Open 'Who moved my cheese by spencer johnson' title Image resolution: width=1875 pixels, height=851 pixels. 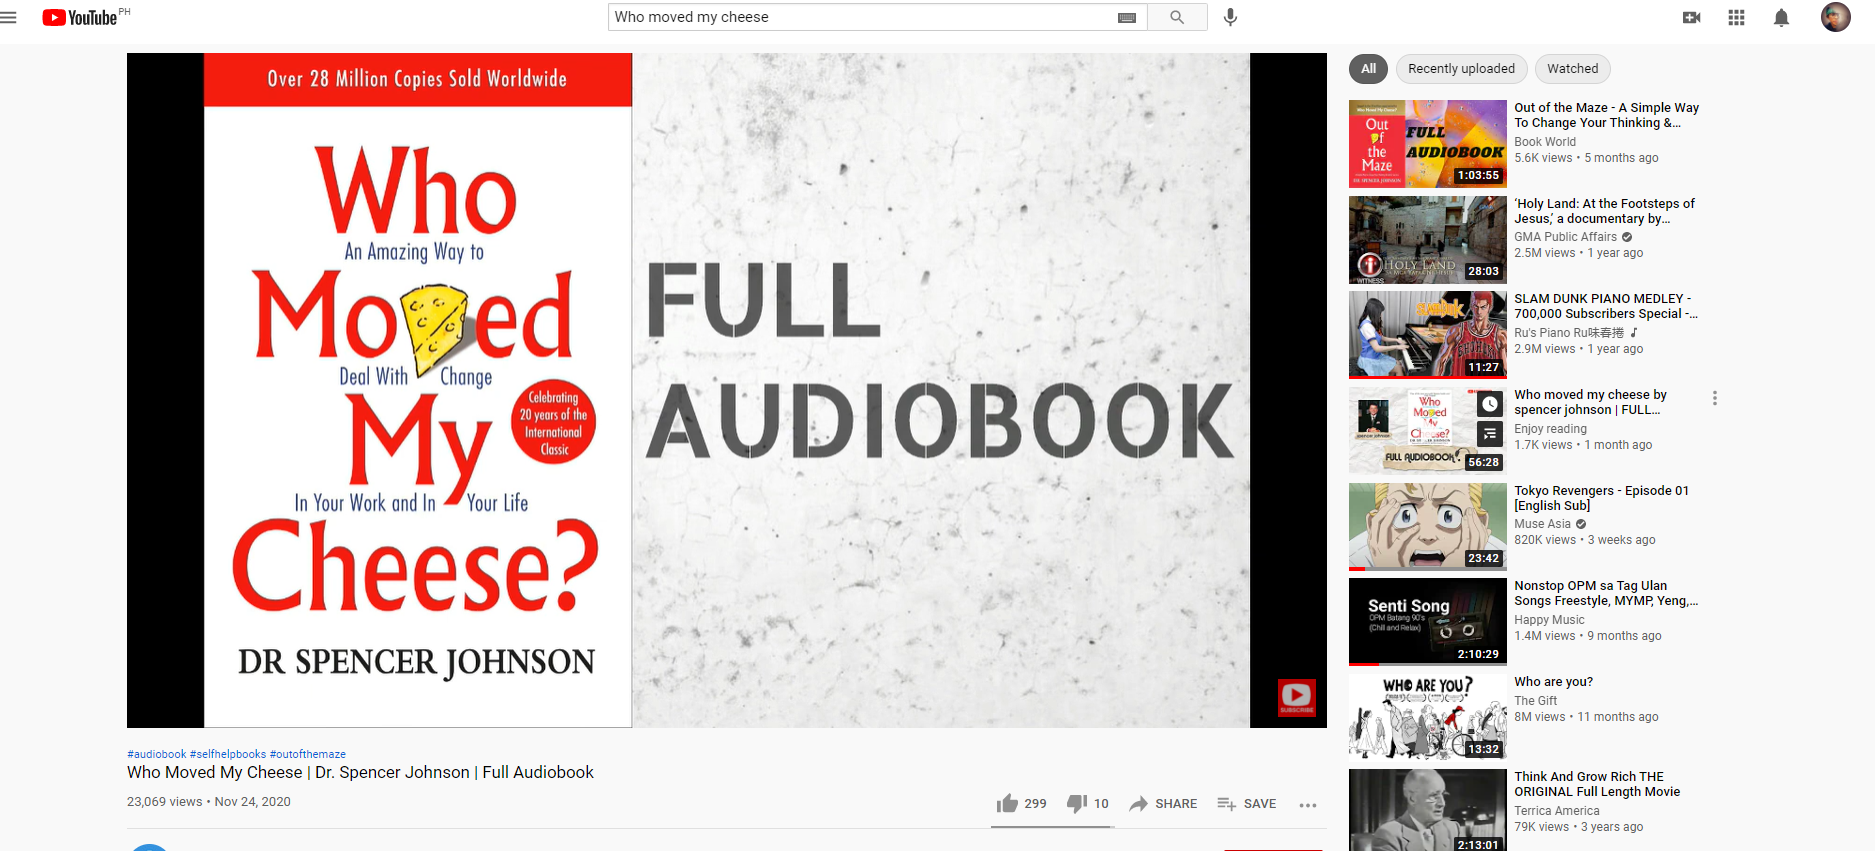click(1590, 402)
